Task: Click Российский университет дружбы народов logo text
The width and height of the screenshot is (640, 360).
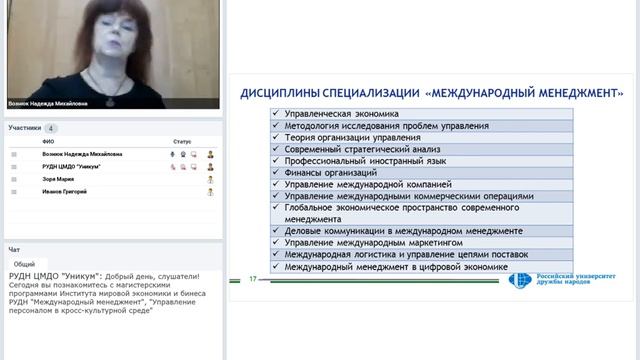Action: click(576, 279)
